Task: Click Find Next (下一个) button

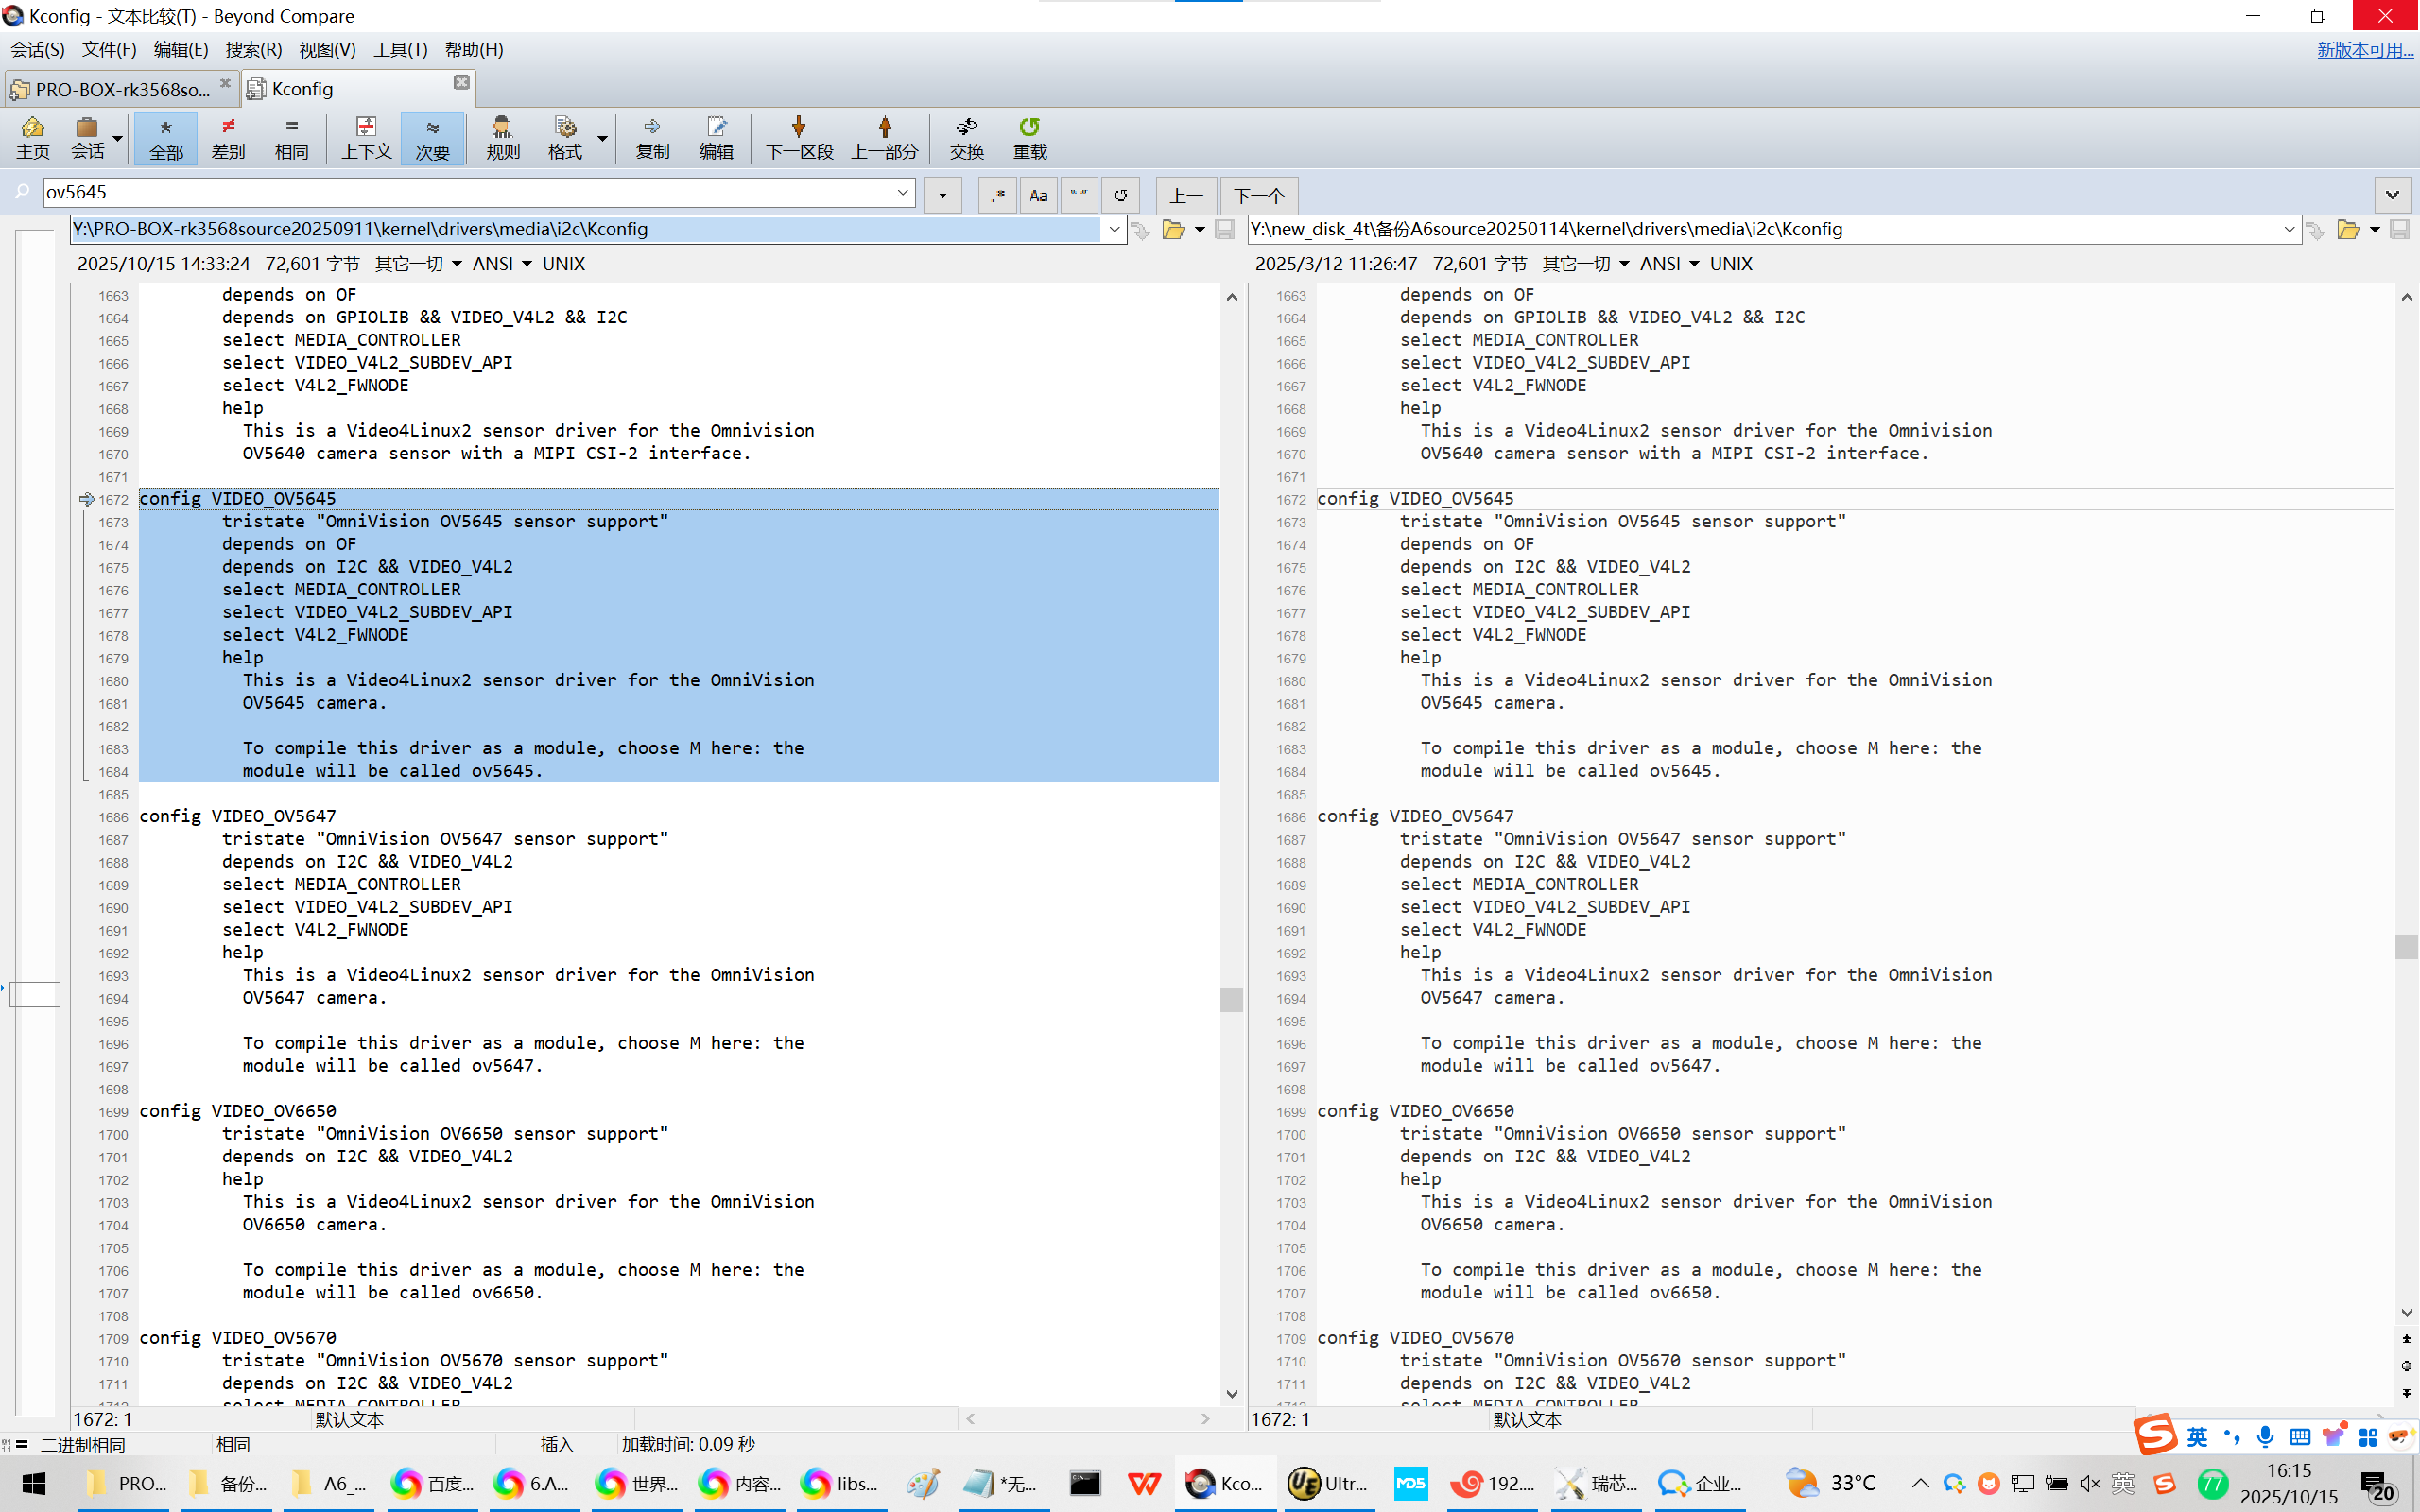Action: click(x=1258, y=195)
